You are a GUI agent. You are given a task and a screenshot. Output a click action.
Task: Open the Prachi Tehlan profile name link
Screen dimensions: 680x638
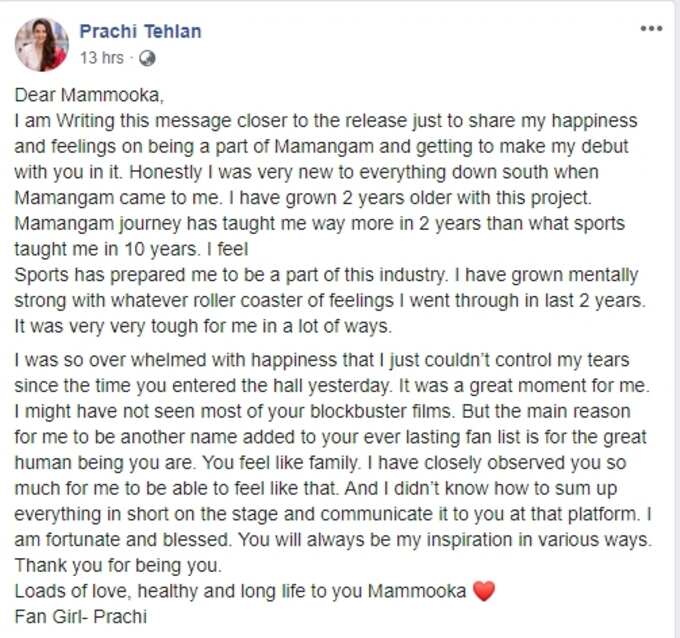pos(141,32)
